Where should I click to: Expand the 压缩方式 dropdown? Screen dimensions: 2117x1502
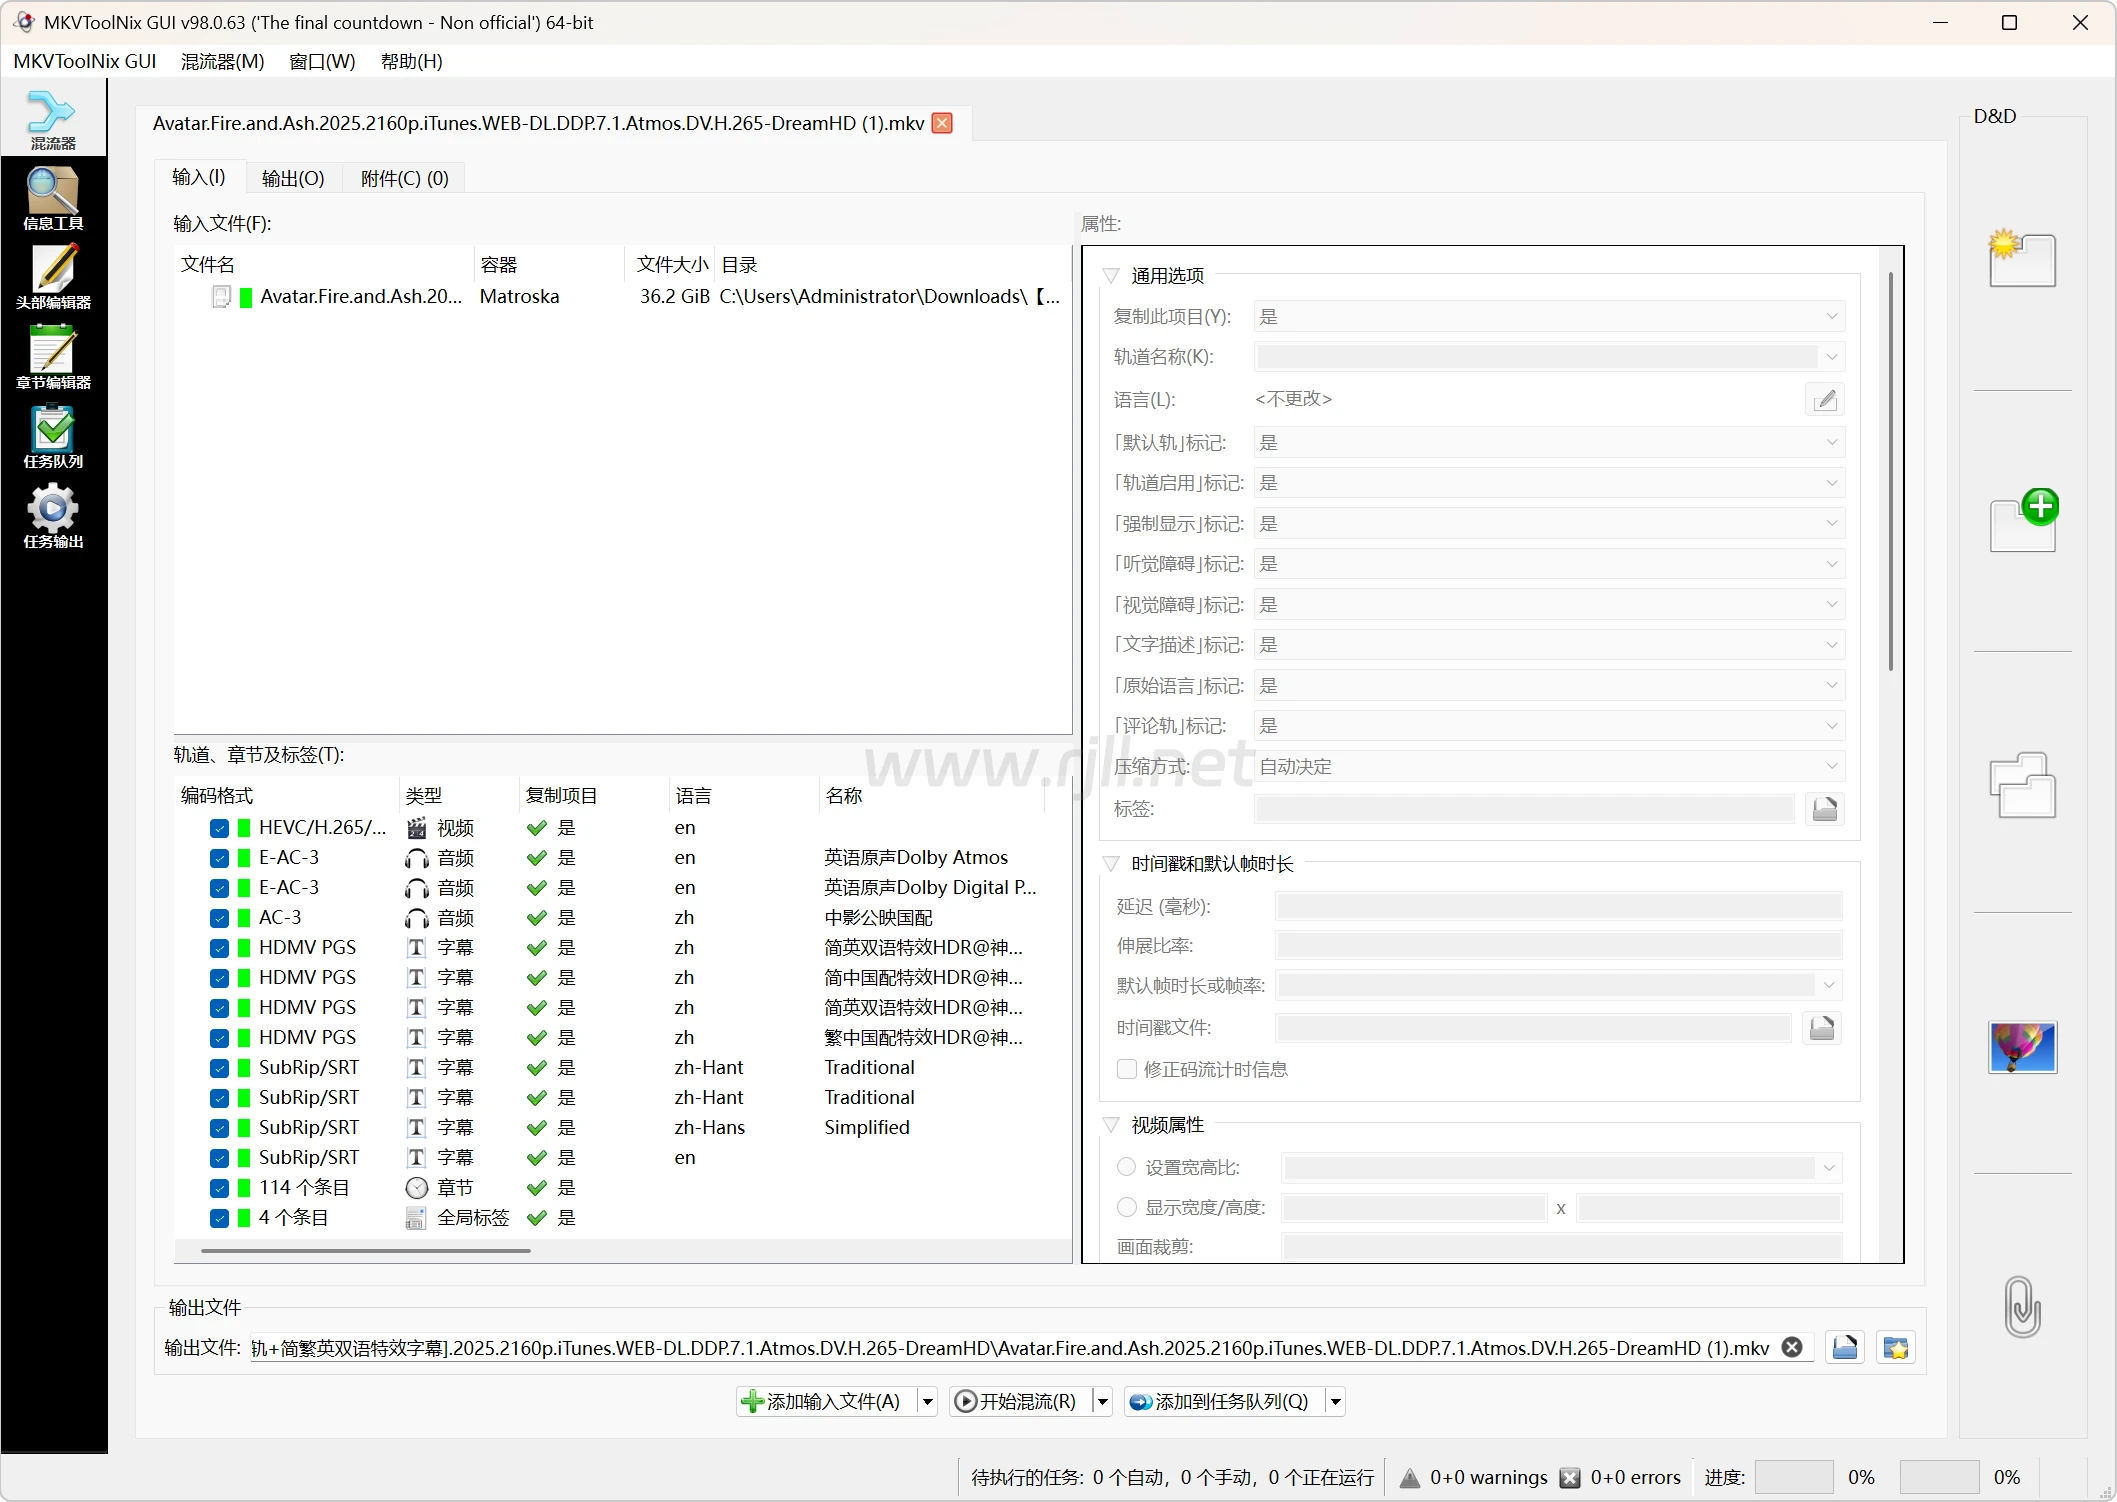(x=1548, y=767)
